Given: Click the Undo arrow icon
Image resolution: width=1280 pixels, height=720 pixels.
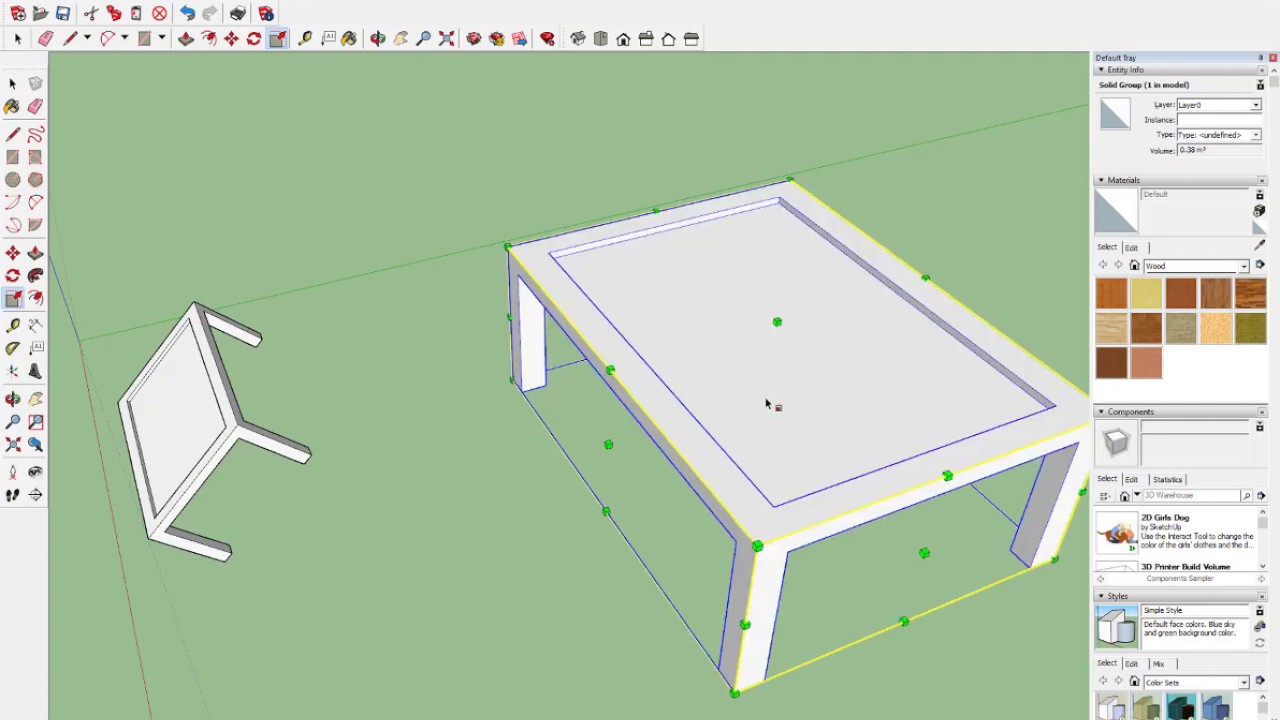Looking at the screenshot, I should [x=187, y=13].
